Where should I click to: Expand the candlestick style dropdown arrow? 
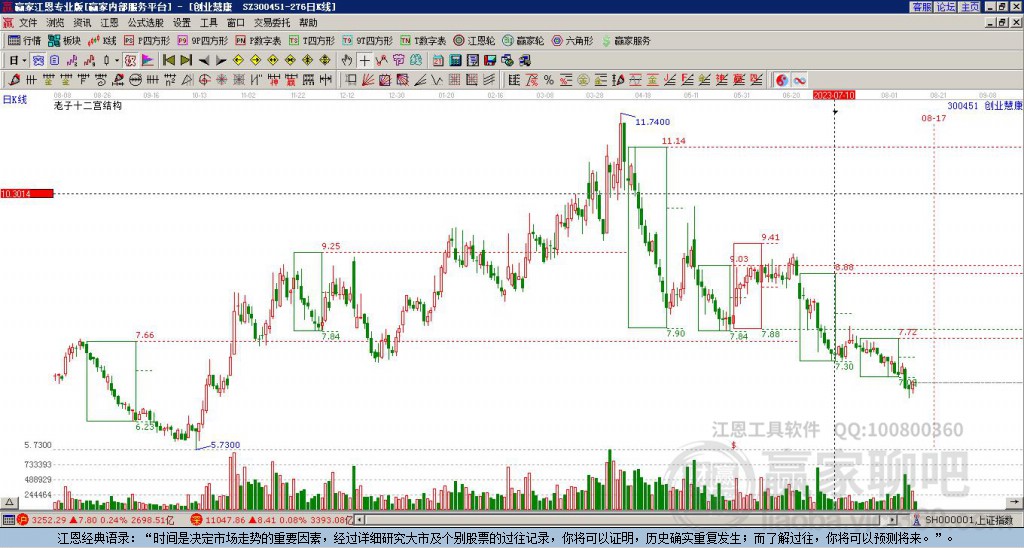click(x=117, y=61)
